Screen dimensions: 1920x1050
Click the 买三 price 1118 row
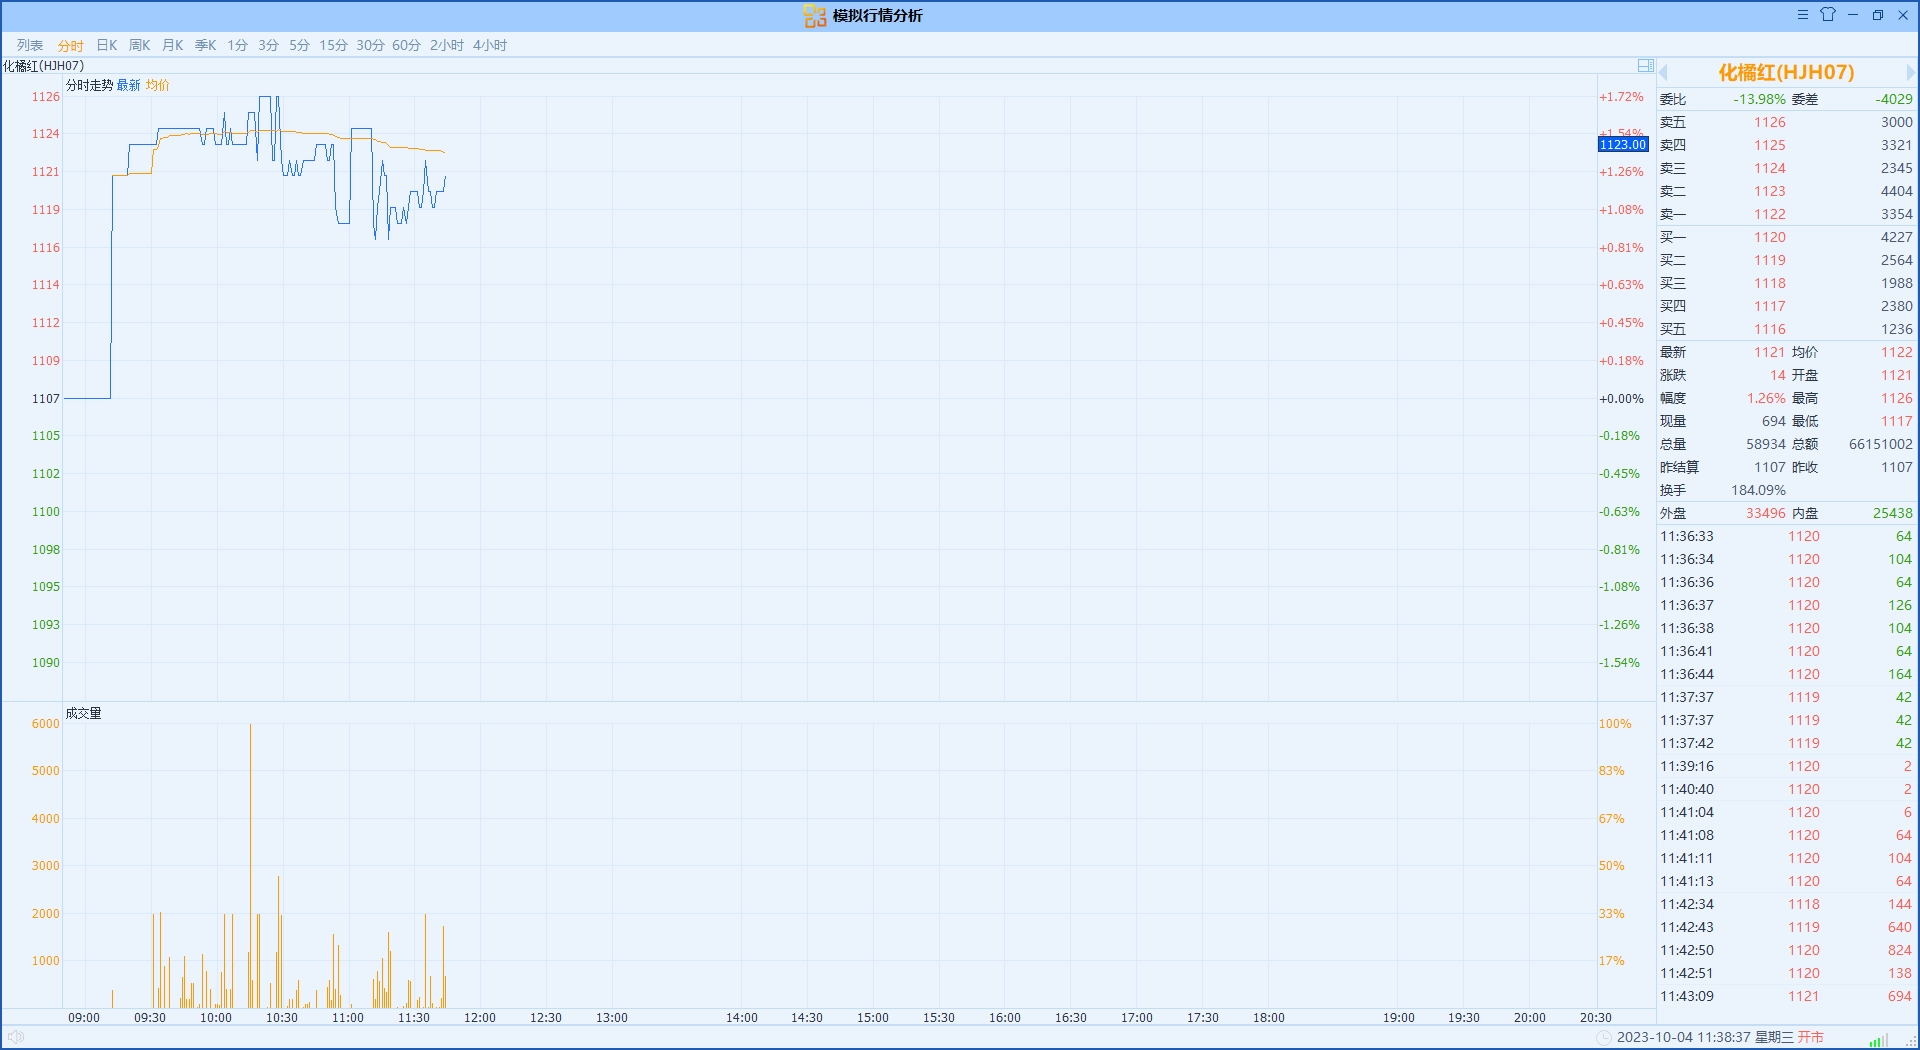[1786, 283]
